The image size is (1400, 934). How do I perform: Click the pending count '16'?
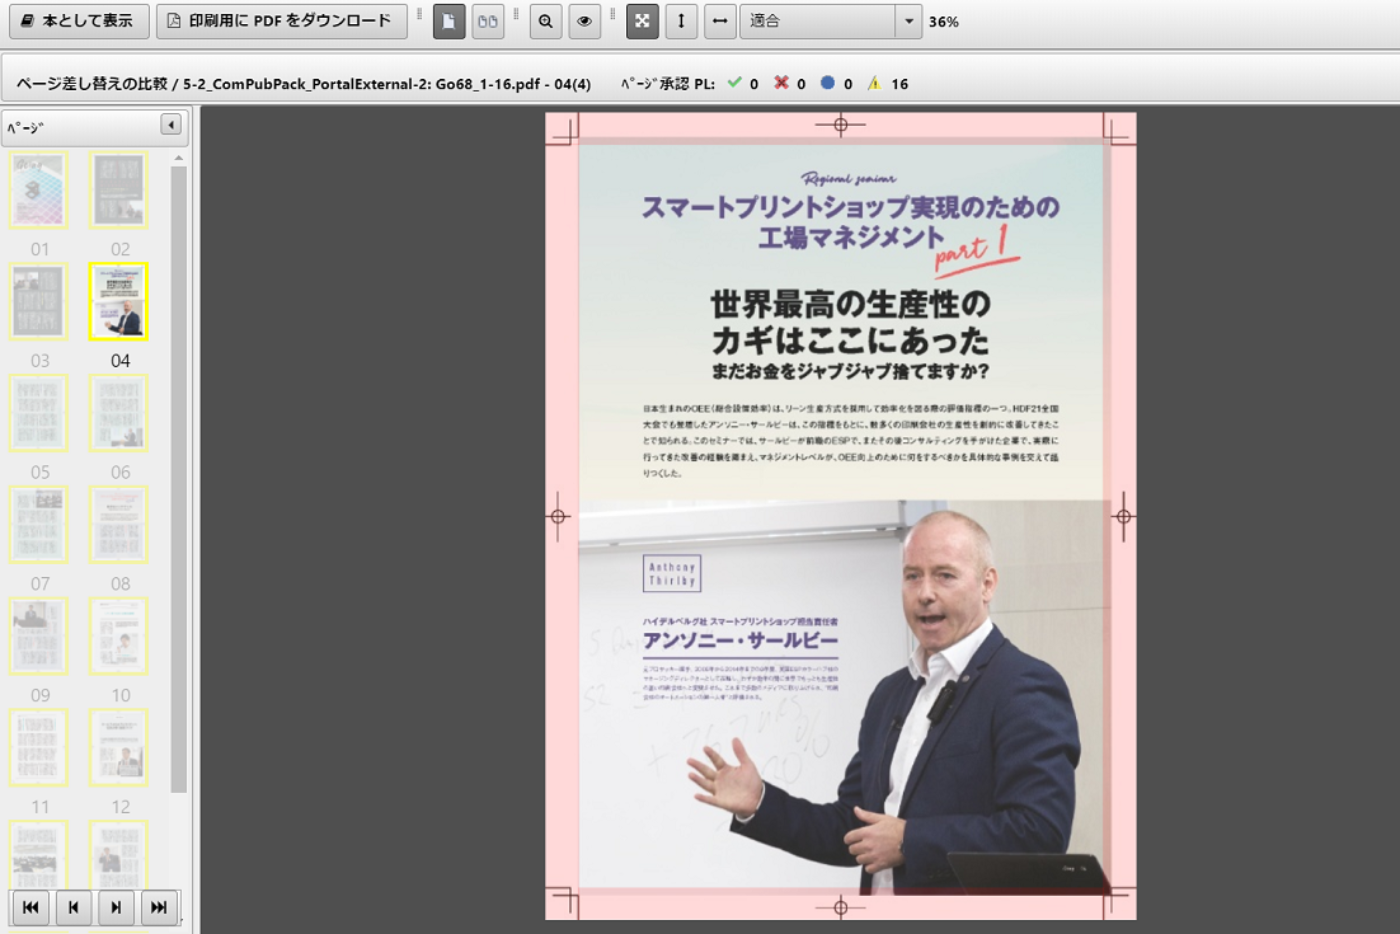900,84
